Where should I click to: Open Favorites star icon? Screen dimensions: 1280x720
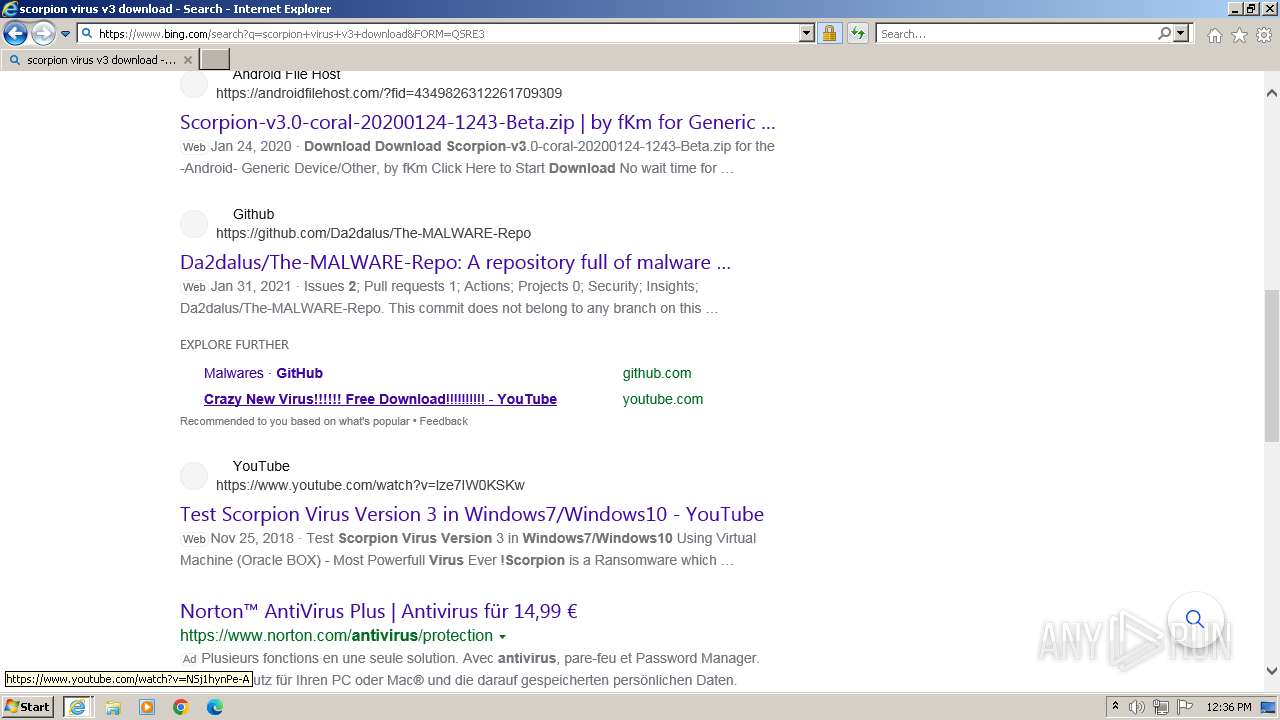1239,35
